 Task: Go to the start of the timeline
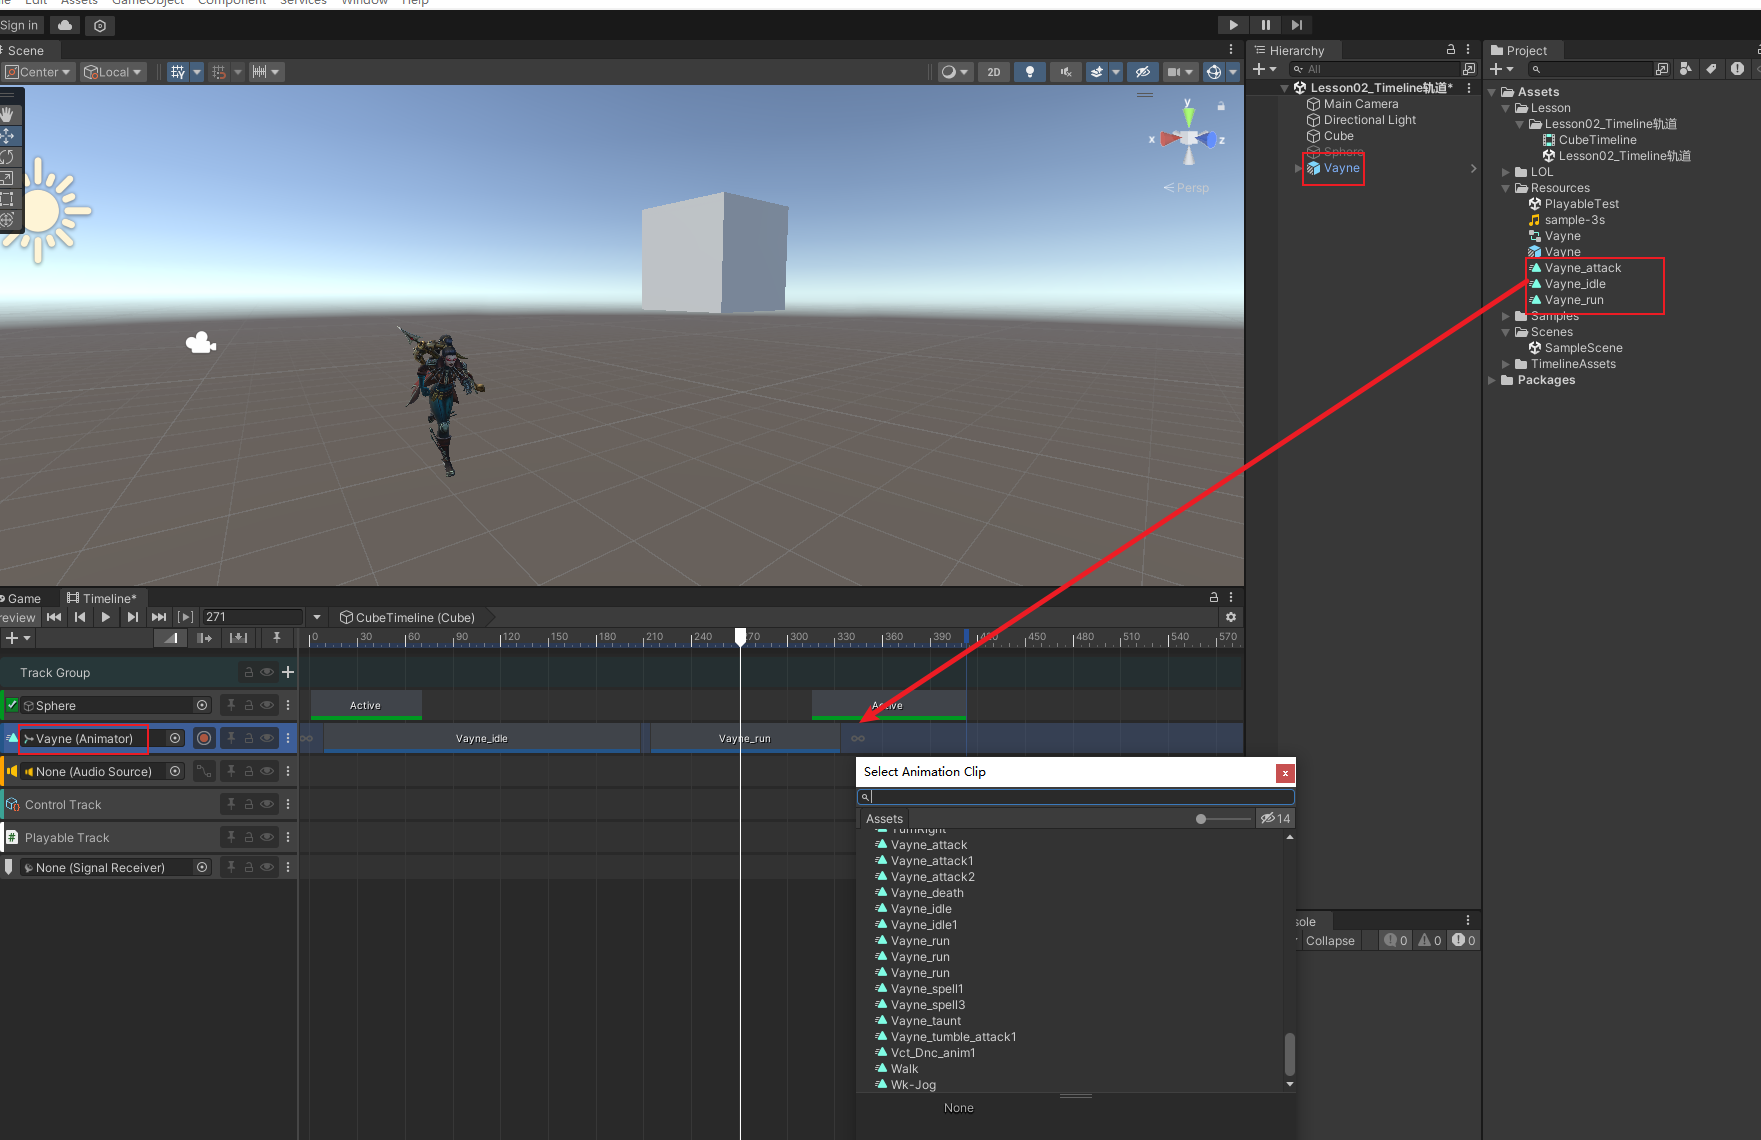point(54,617)
